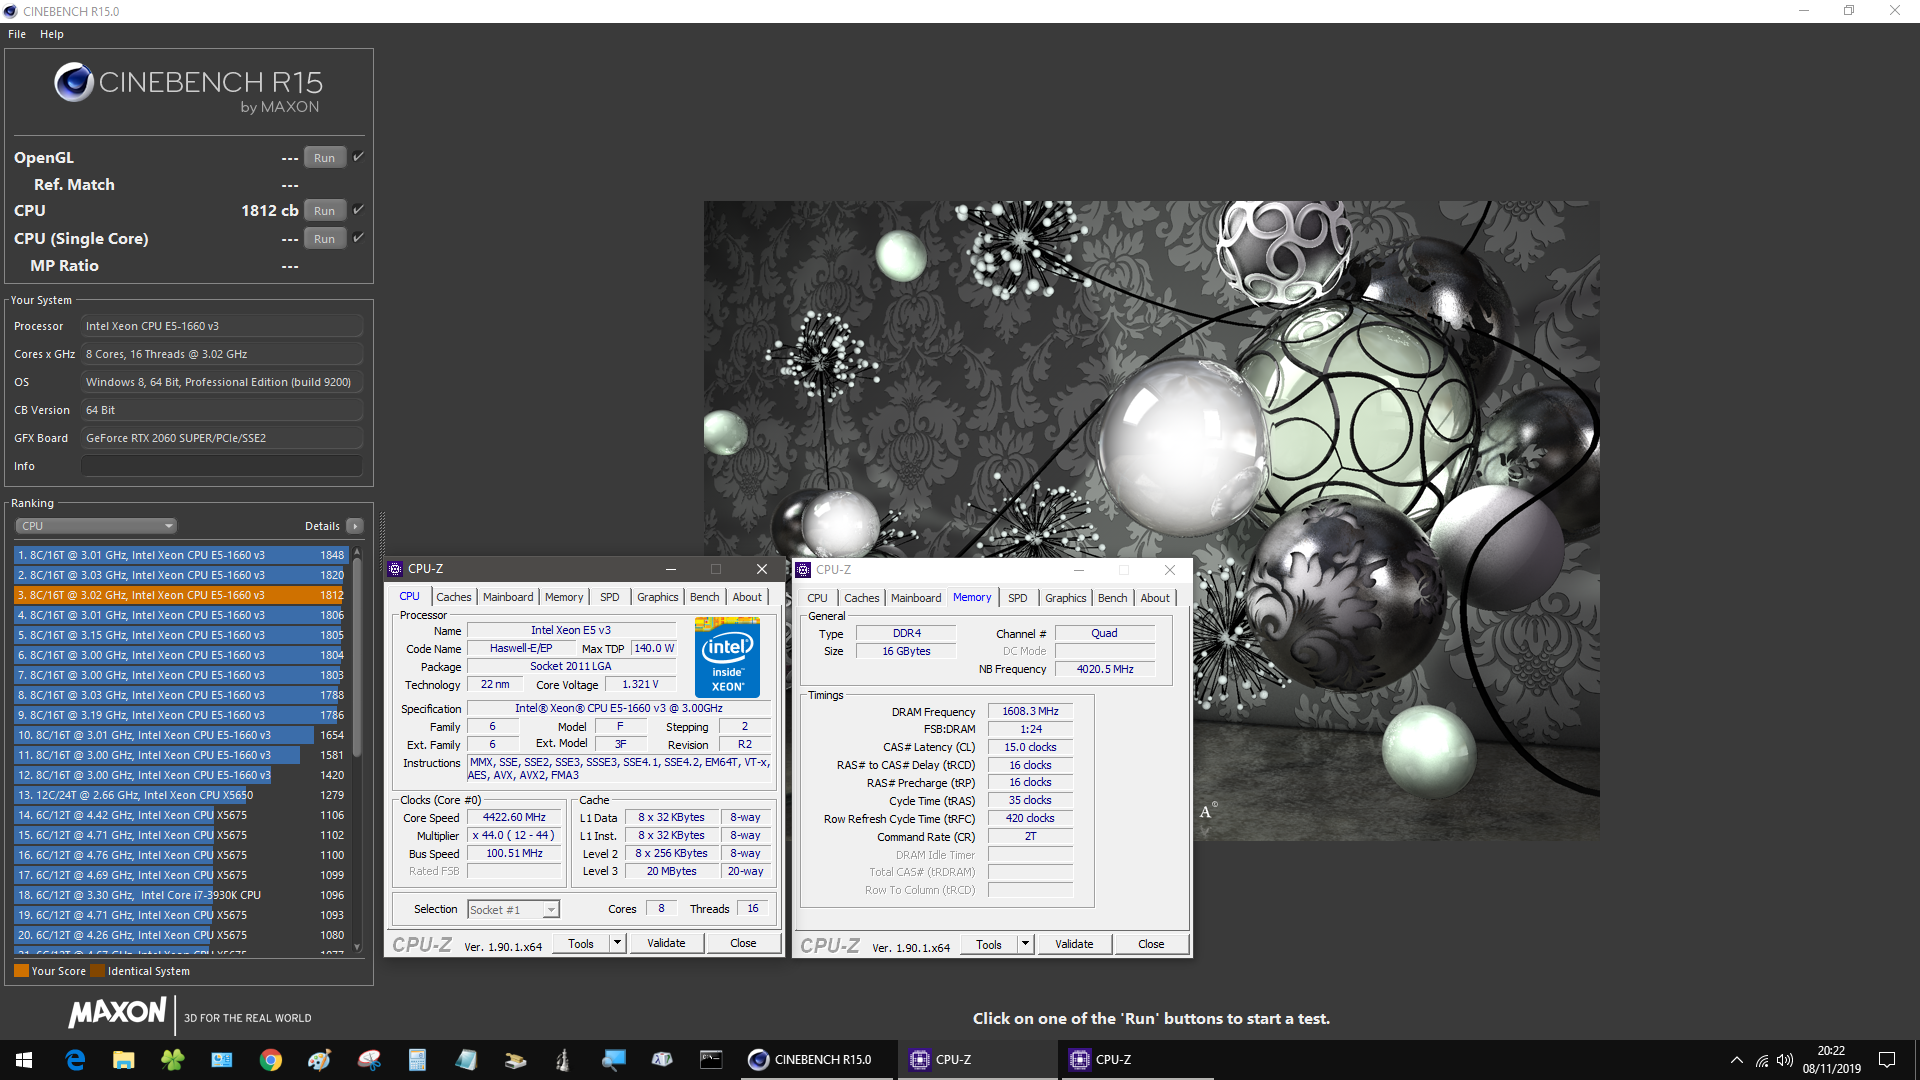1920x1080 pixels.
Task: Toggle the CPU (Single Core) test checkbox
Action: [358, 238]
